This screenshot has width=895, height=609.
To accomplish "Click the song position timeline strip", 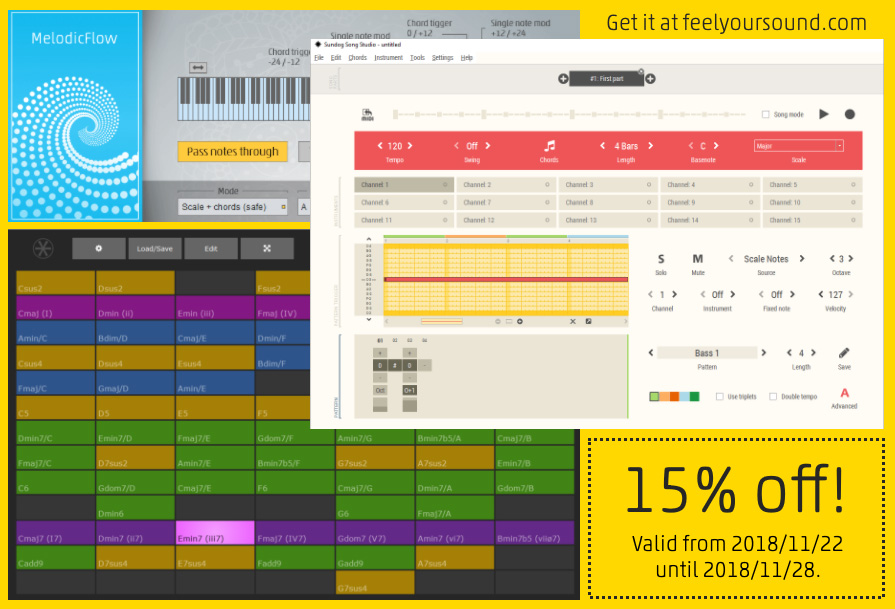I will (569, 114).
